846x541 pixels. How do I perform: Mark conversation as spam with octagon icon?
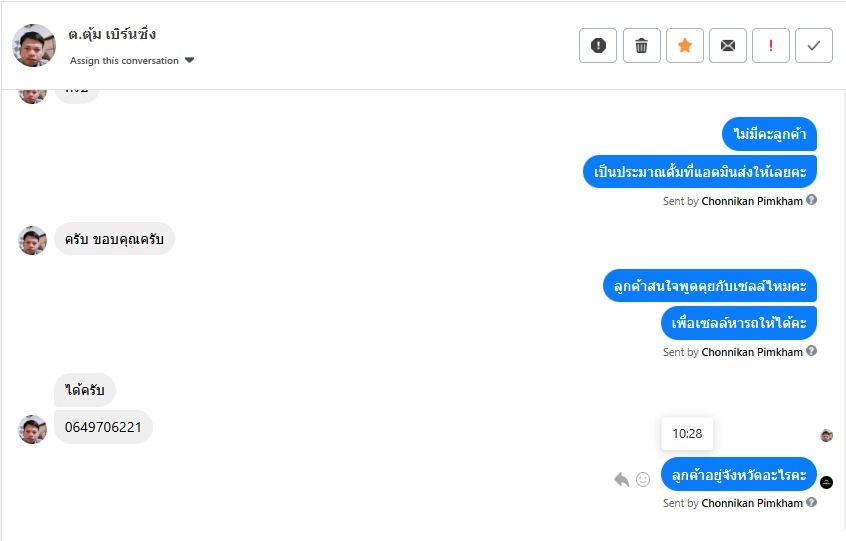point(598,46)
